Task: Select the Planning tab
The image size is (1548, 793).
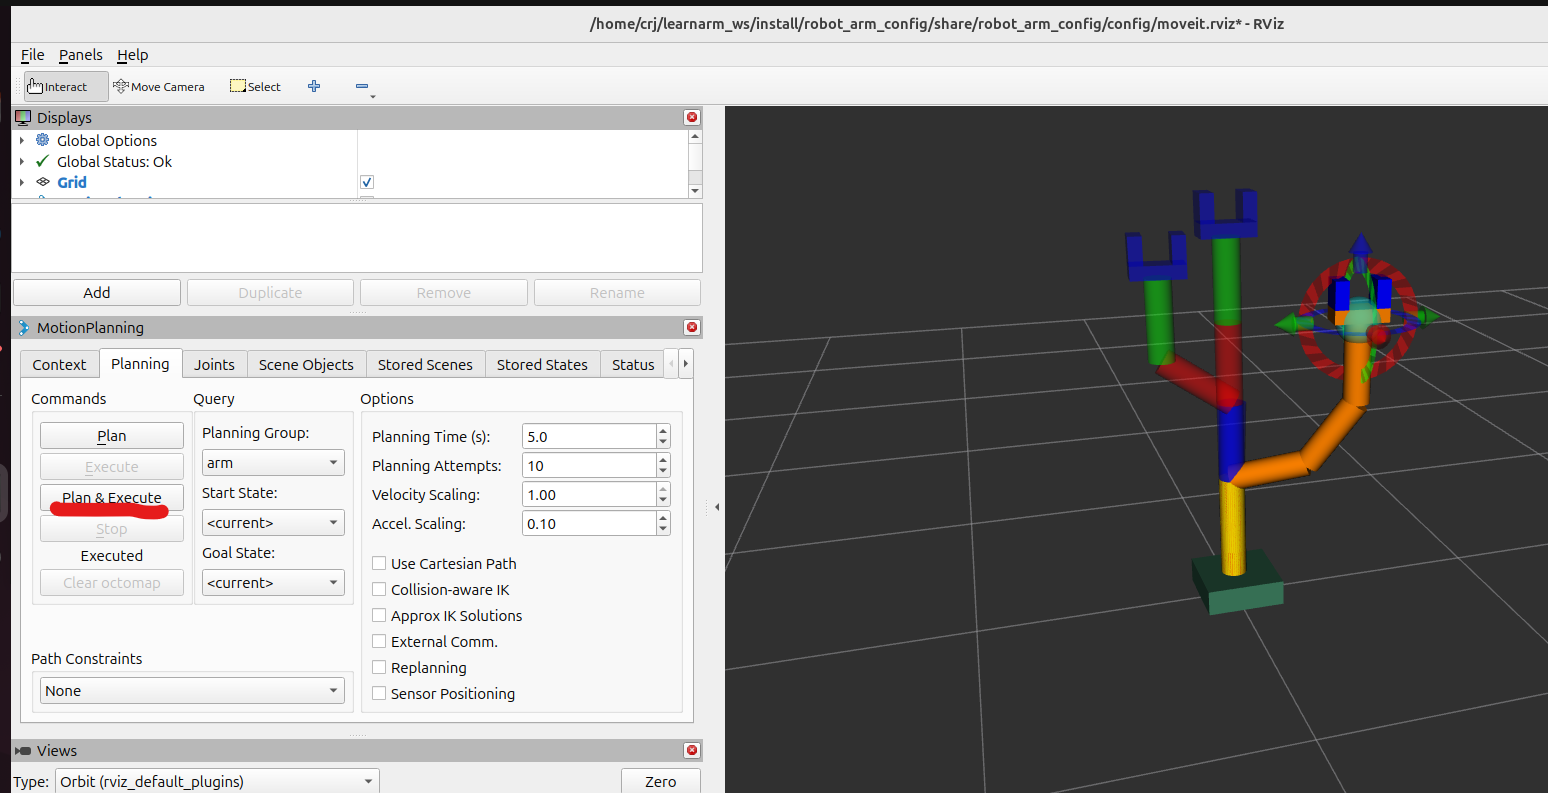Action: (140, 363)
